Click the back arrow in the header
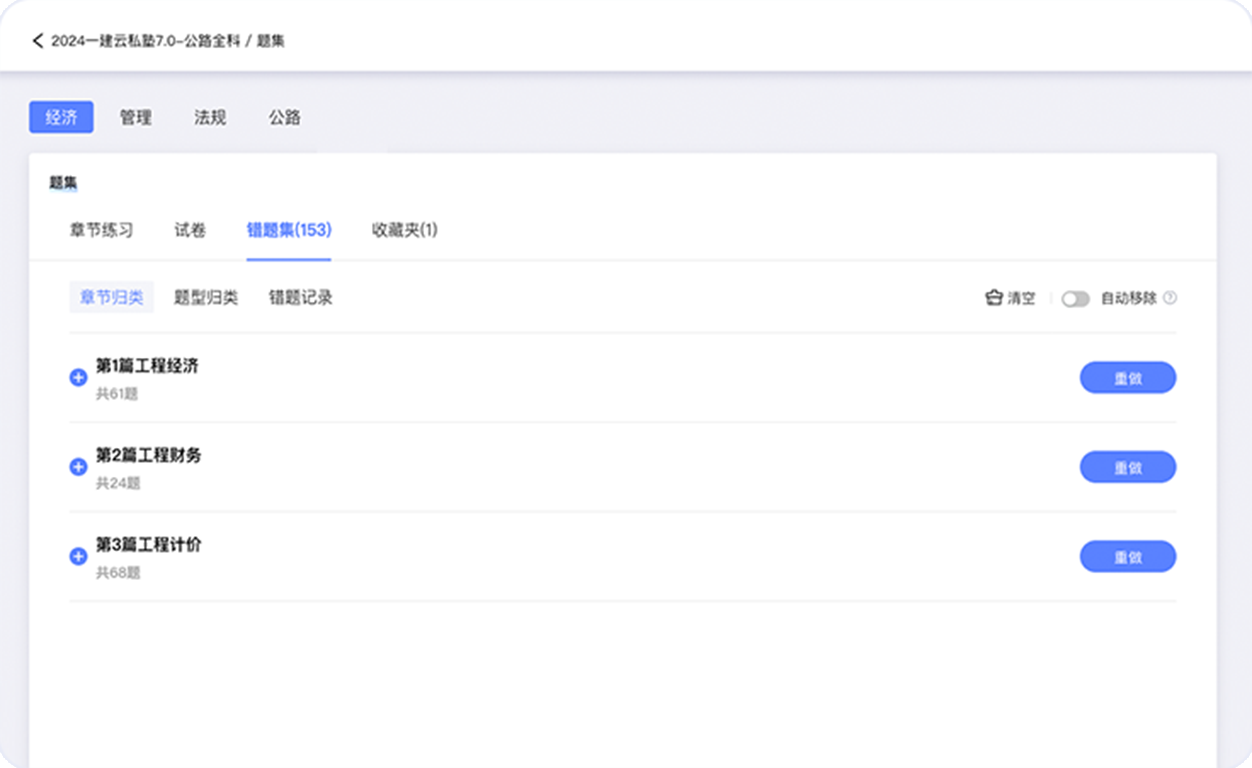The height and width of the screenshot is (768, 1252). (38, 41)
